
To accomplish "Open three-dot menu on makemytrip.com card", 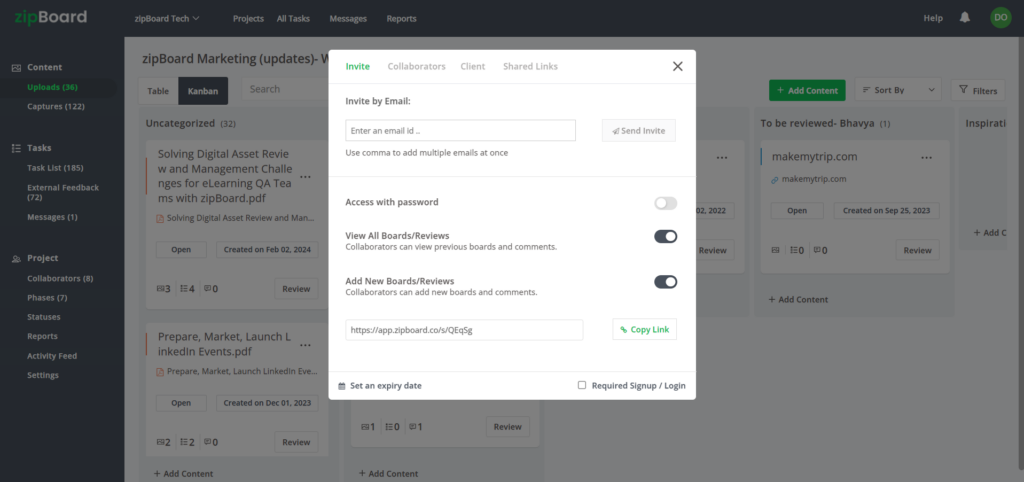I will pyautogui.click(x=927, y=158).
